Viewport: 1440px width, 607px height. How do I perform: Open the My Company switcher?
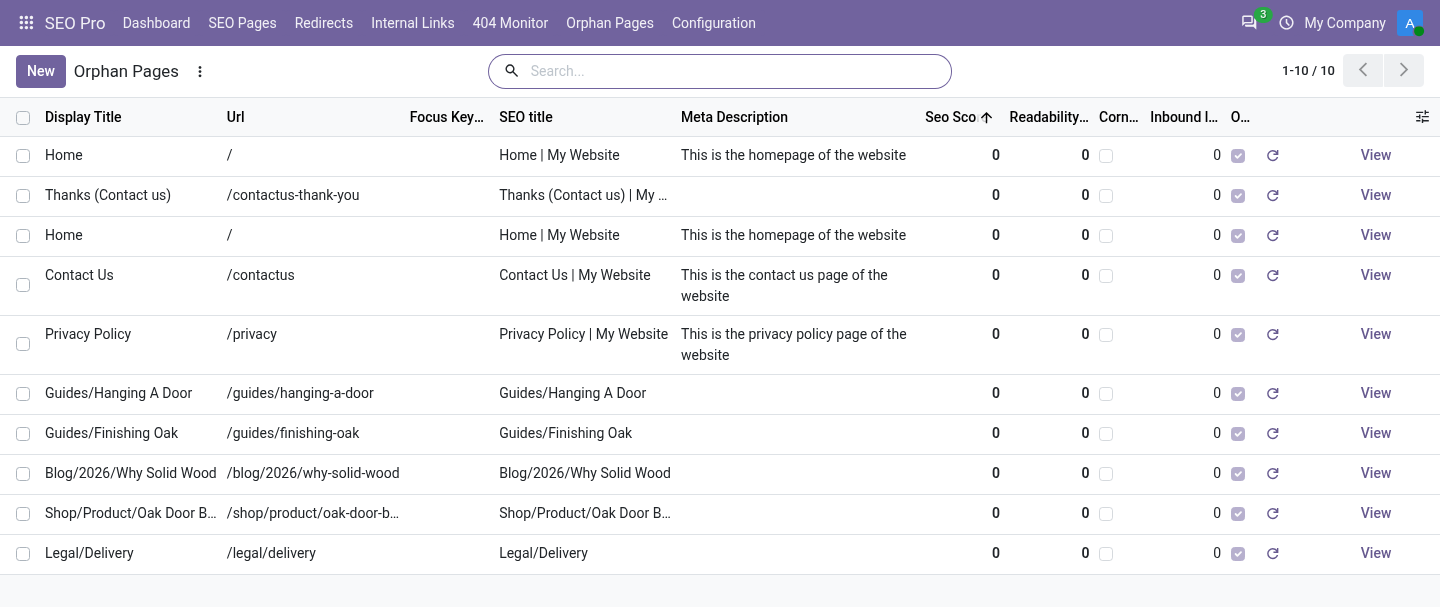[x=1345, y=23]
